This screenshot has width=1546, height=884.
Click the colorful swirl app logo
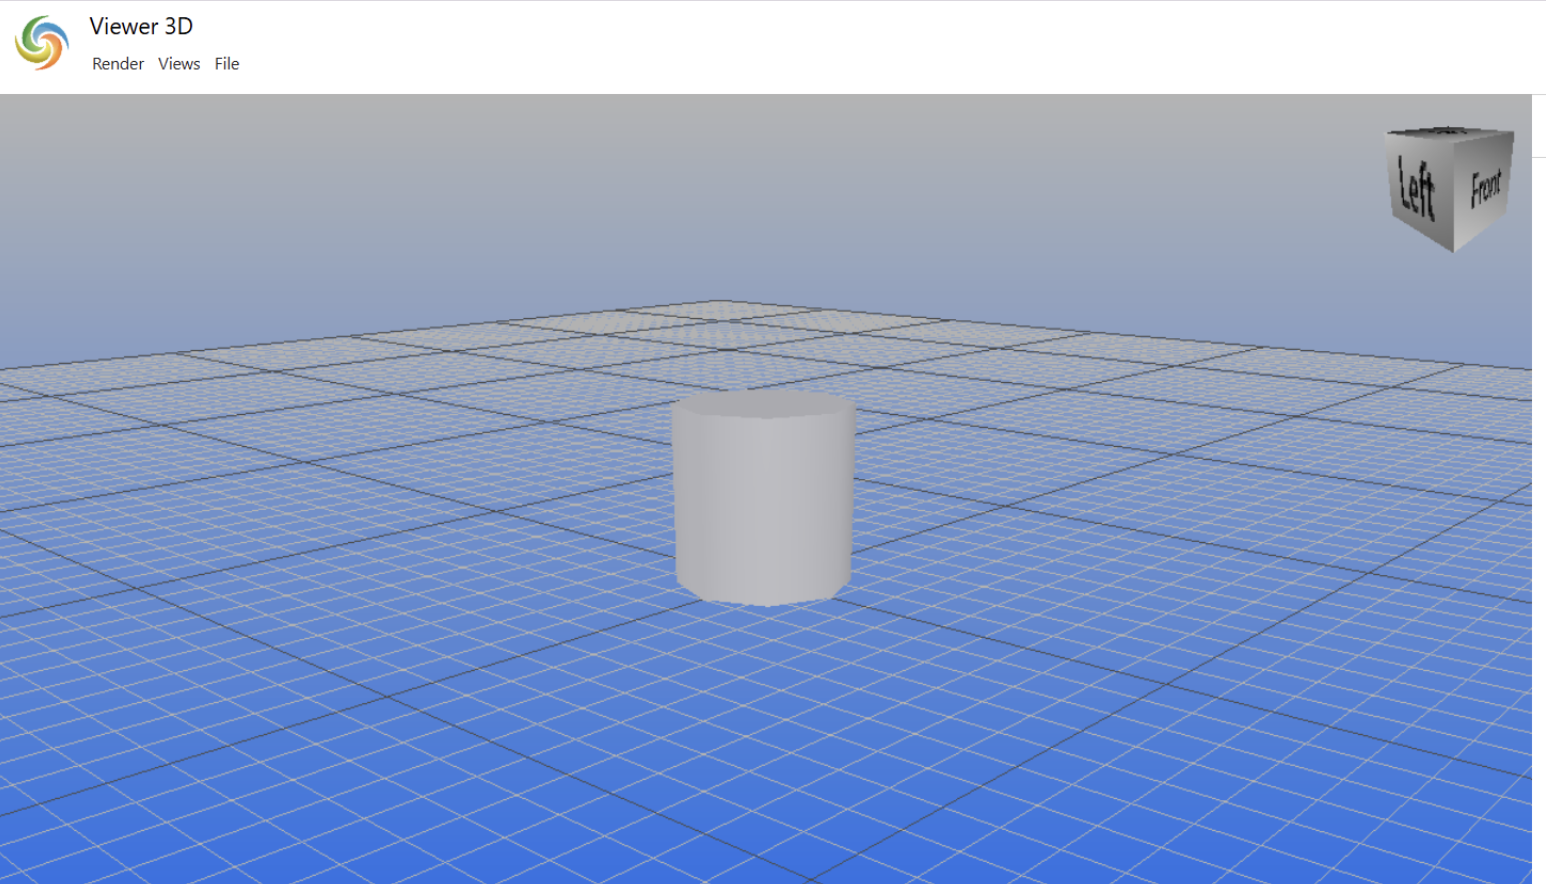click(x=42, y=43)
